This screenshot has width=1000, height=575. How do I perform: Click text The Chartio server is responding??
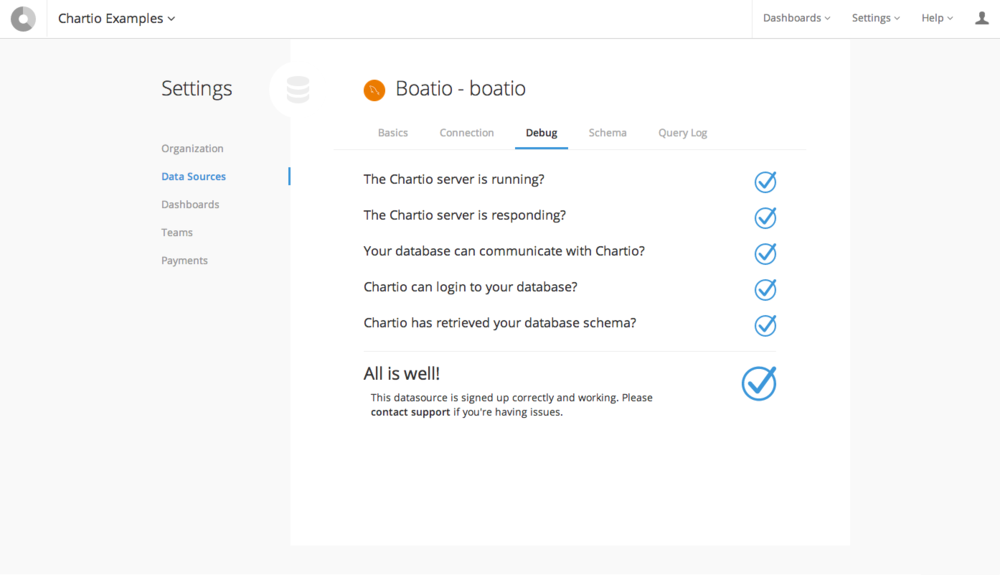(465, 215)
